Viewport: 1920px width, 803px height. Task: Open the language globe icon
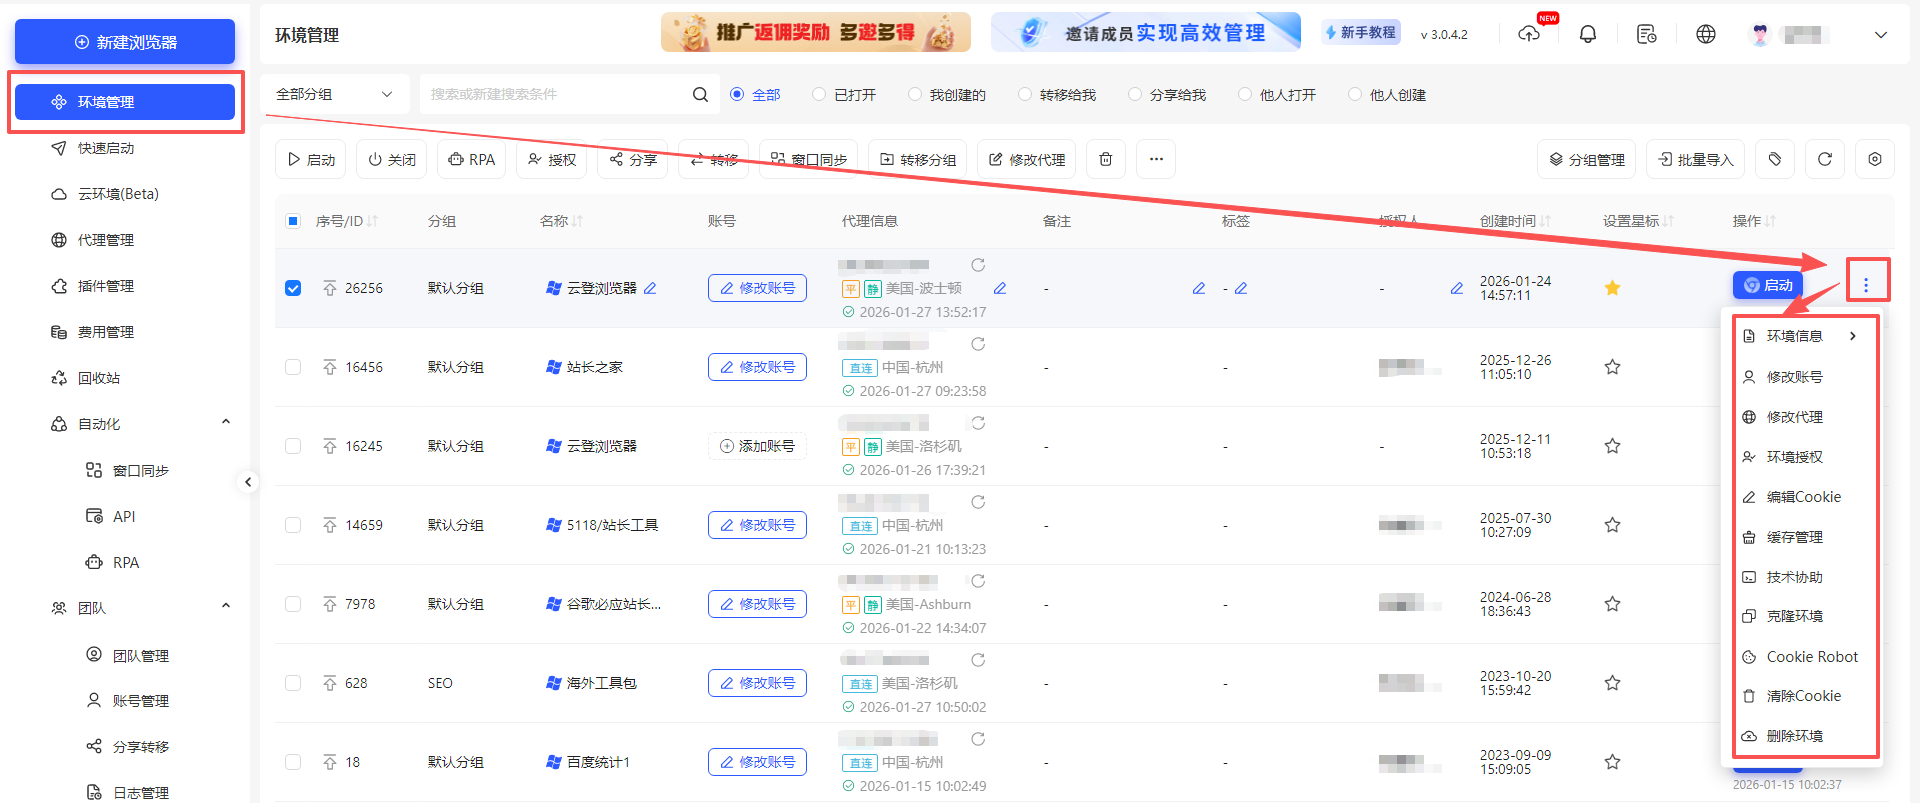1706,34
